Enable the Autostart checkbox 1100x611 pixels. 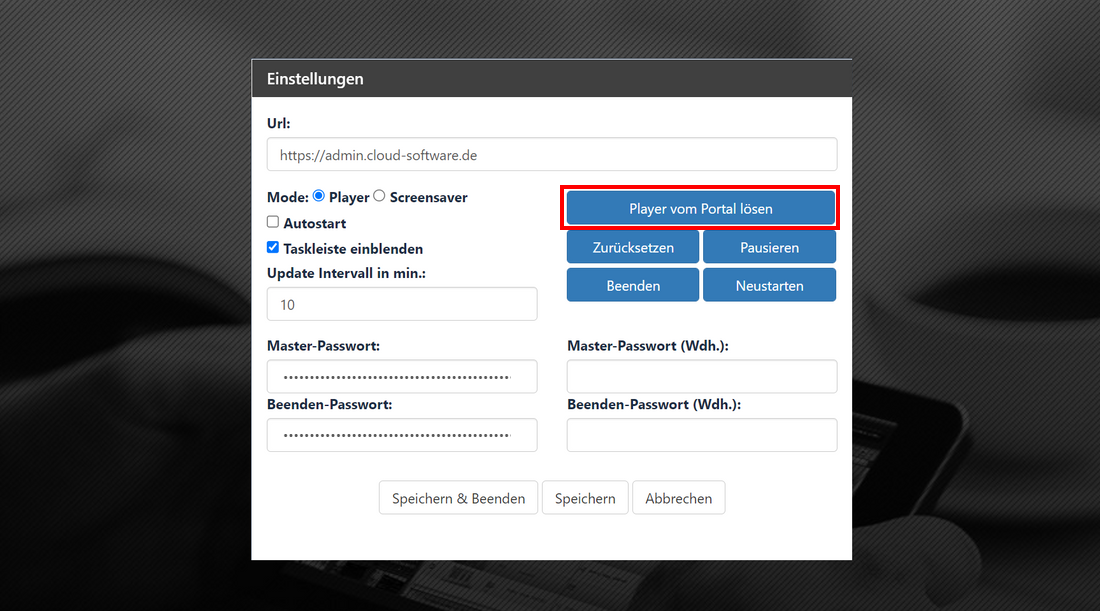coord(273,223)
